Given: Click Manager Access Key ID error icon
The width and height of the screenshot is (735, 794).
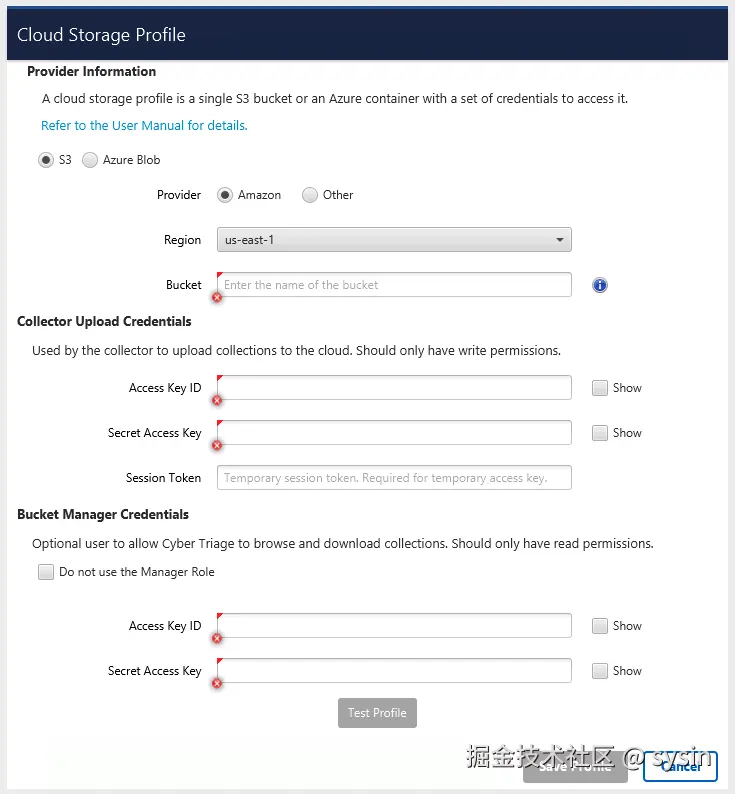Looking at the screenshot, I should (x=217, y=638).
